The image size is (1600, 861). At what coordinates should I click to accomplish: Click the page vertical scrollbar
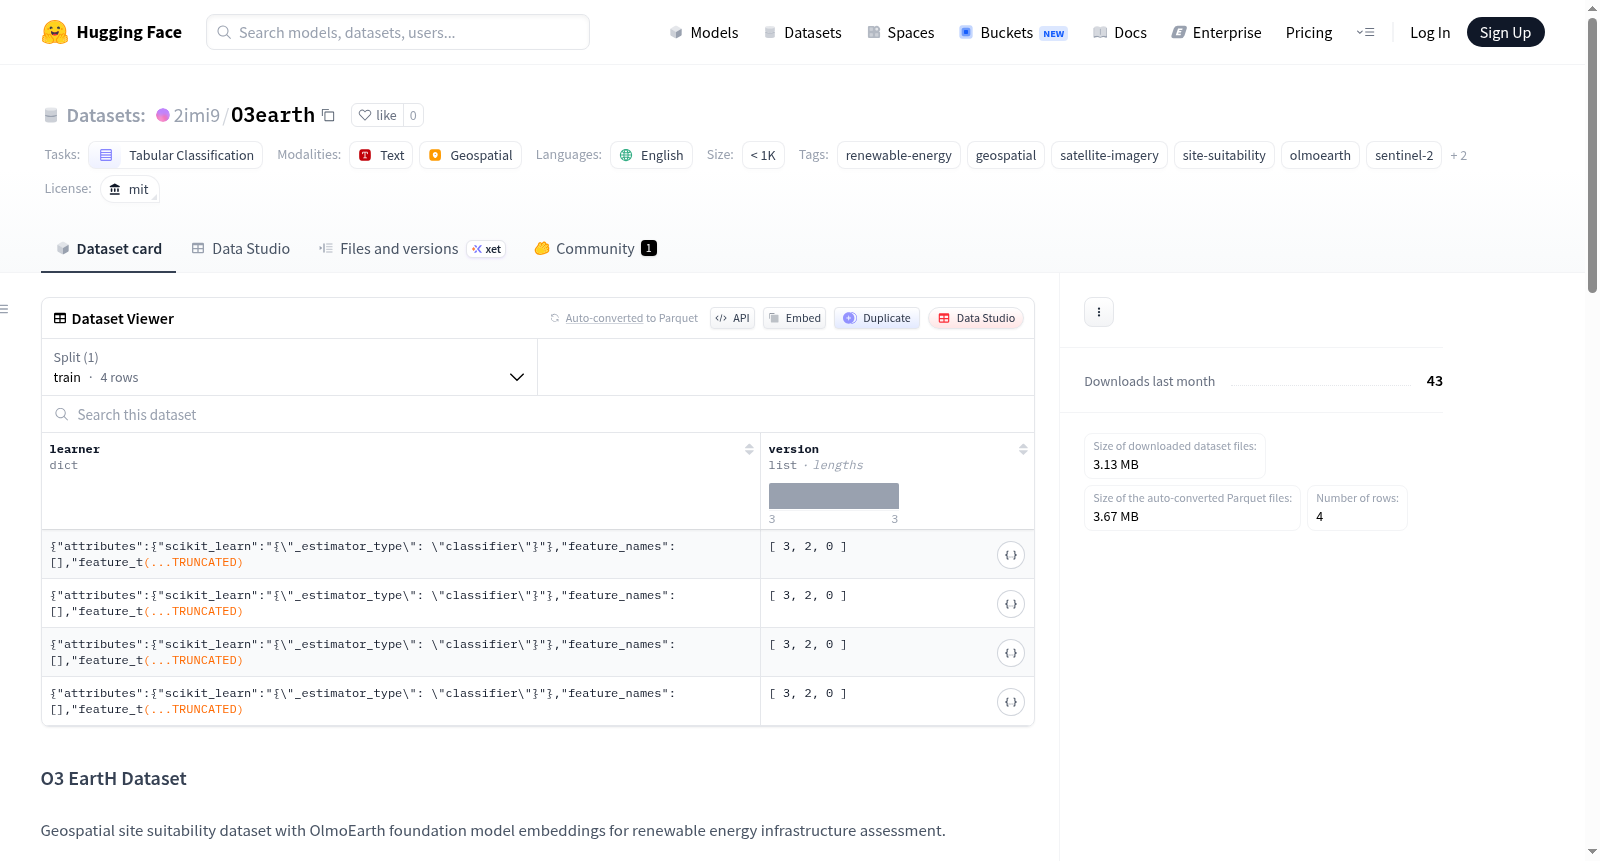(x=1592, y=155)
